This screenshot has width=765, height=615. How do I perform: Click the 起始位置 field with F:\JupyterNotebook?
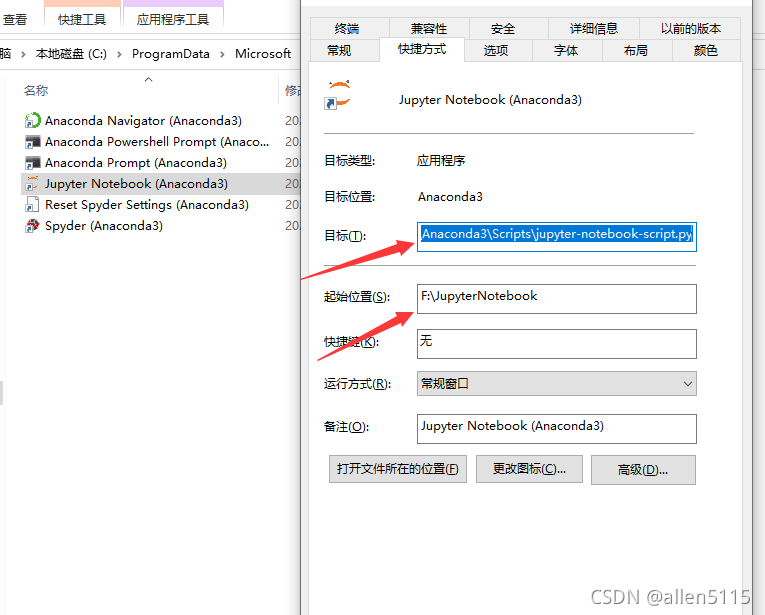pos(557,299)
